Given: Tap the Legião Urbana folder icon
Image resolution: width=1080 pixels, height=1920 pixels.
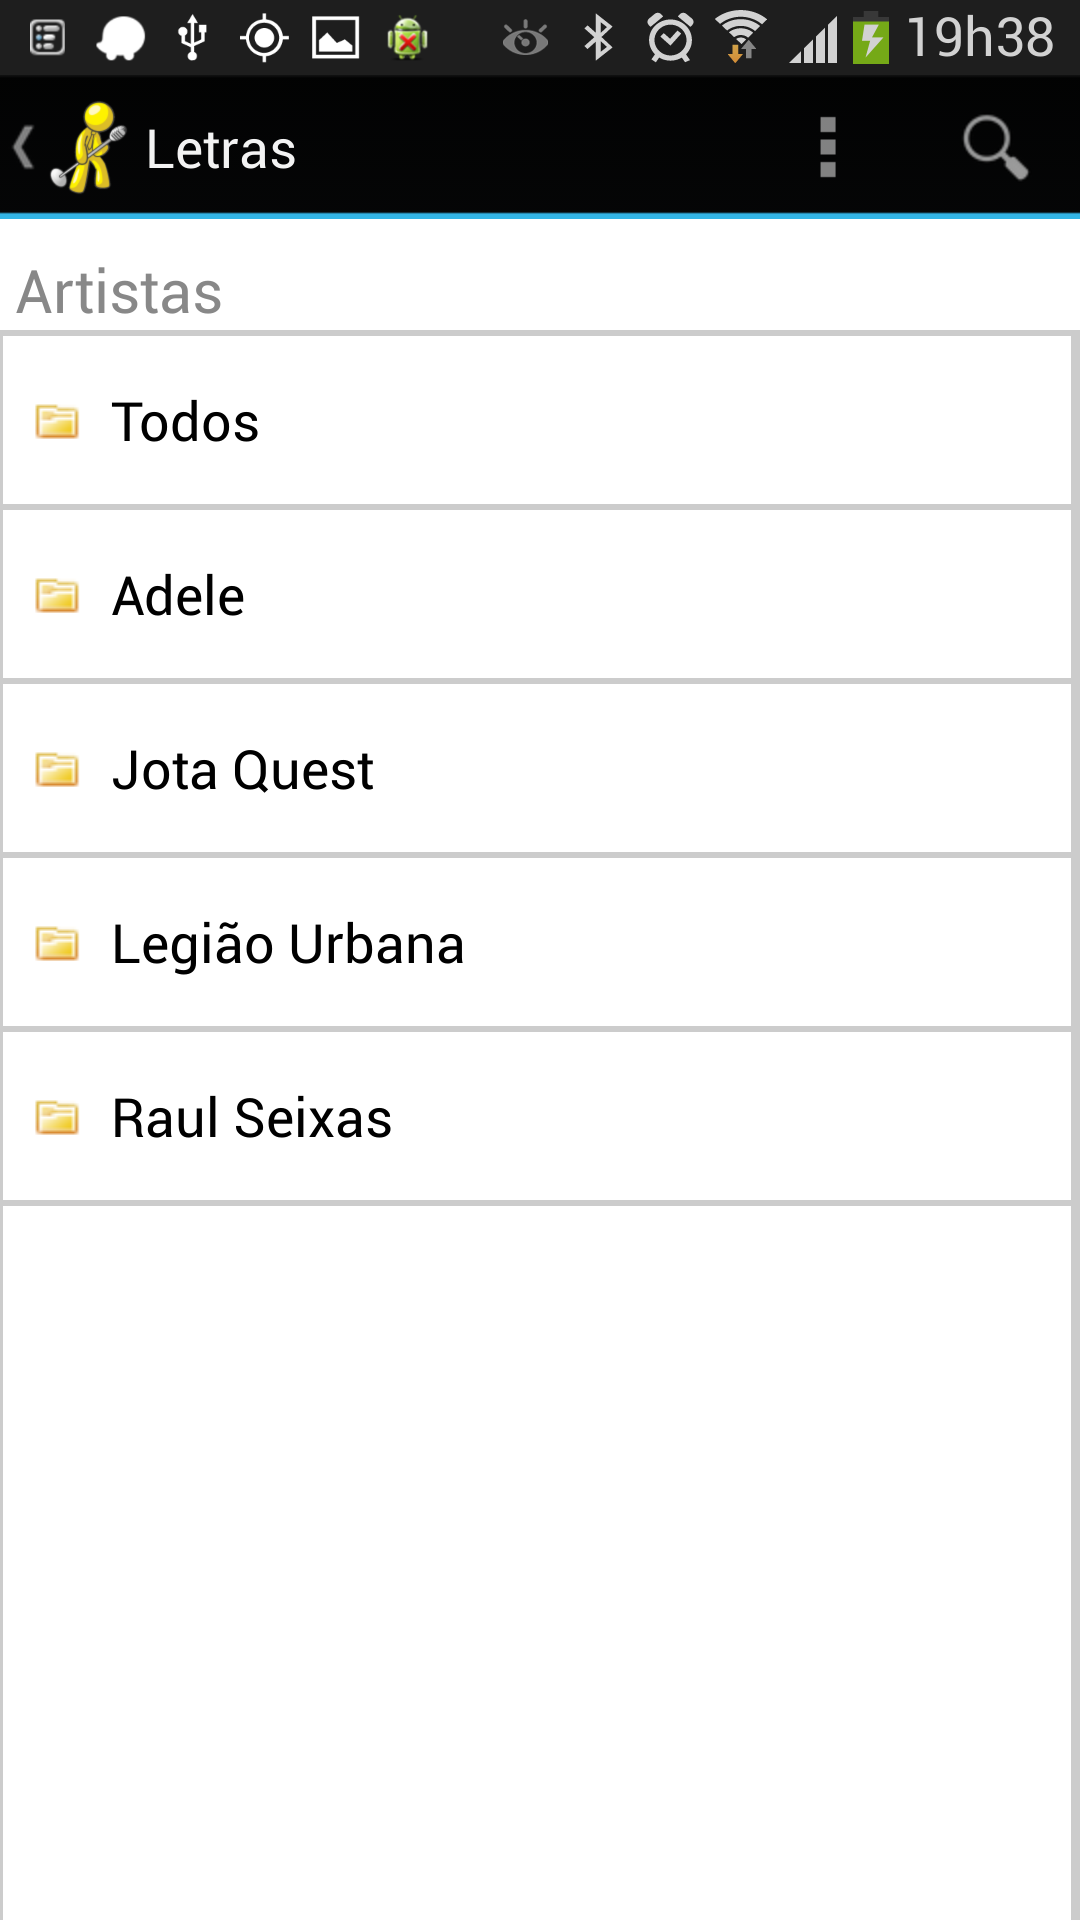Looking at the screenshot, I should click(x=57, y=944).
